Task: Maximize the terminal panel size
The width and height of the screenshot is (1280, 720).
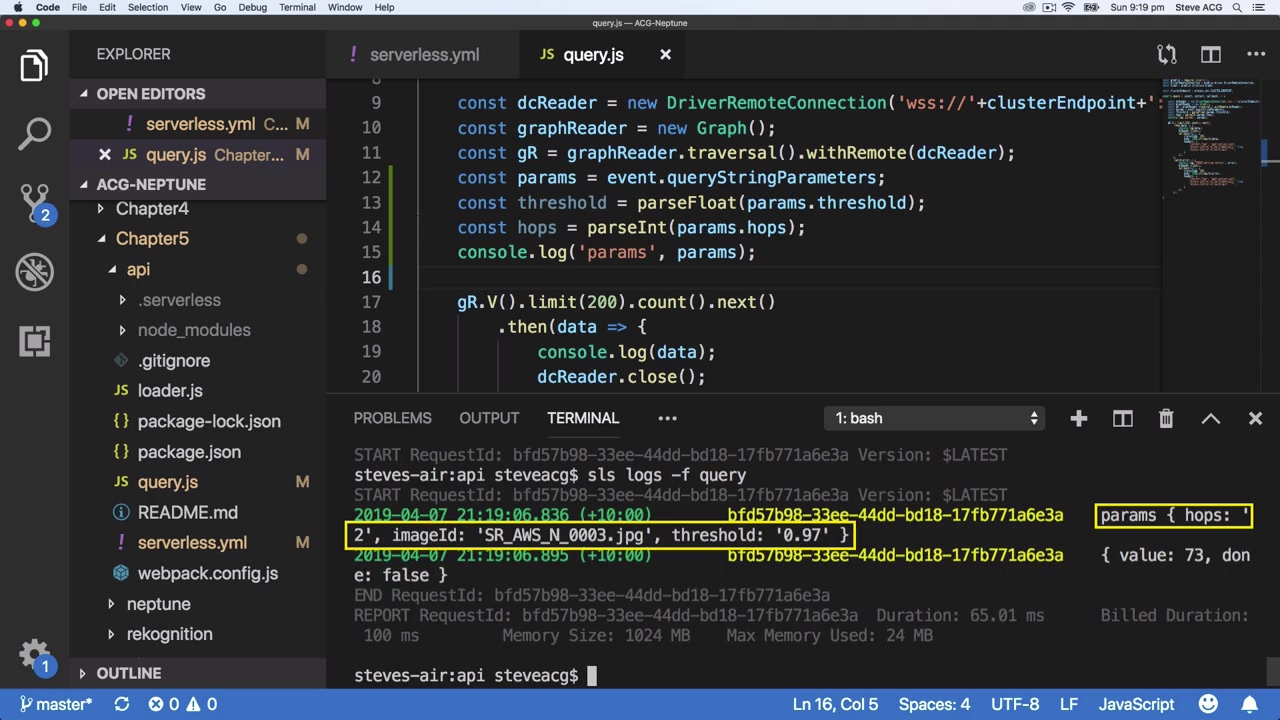Action: click(1210, 418)
